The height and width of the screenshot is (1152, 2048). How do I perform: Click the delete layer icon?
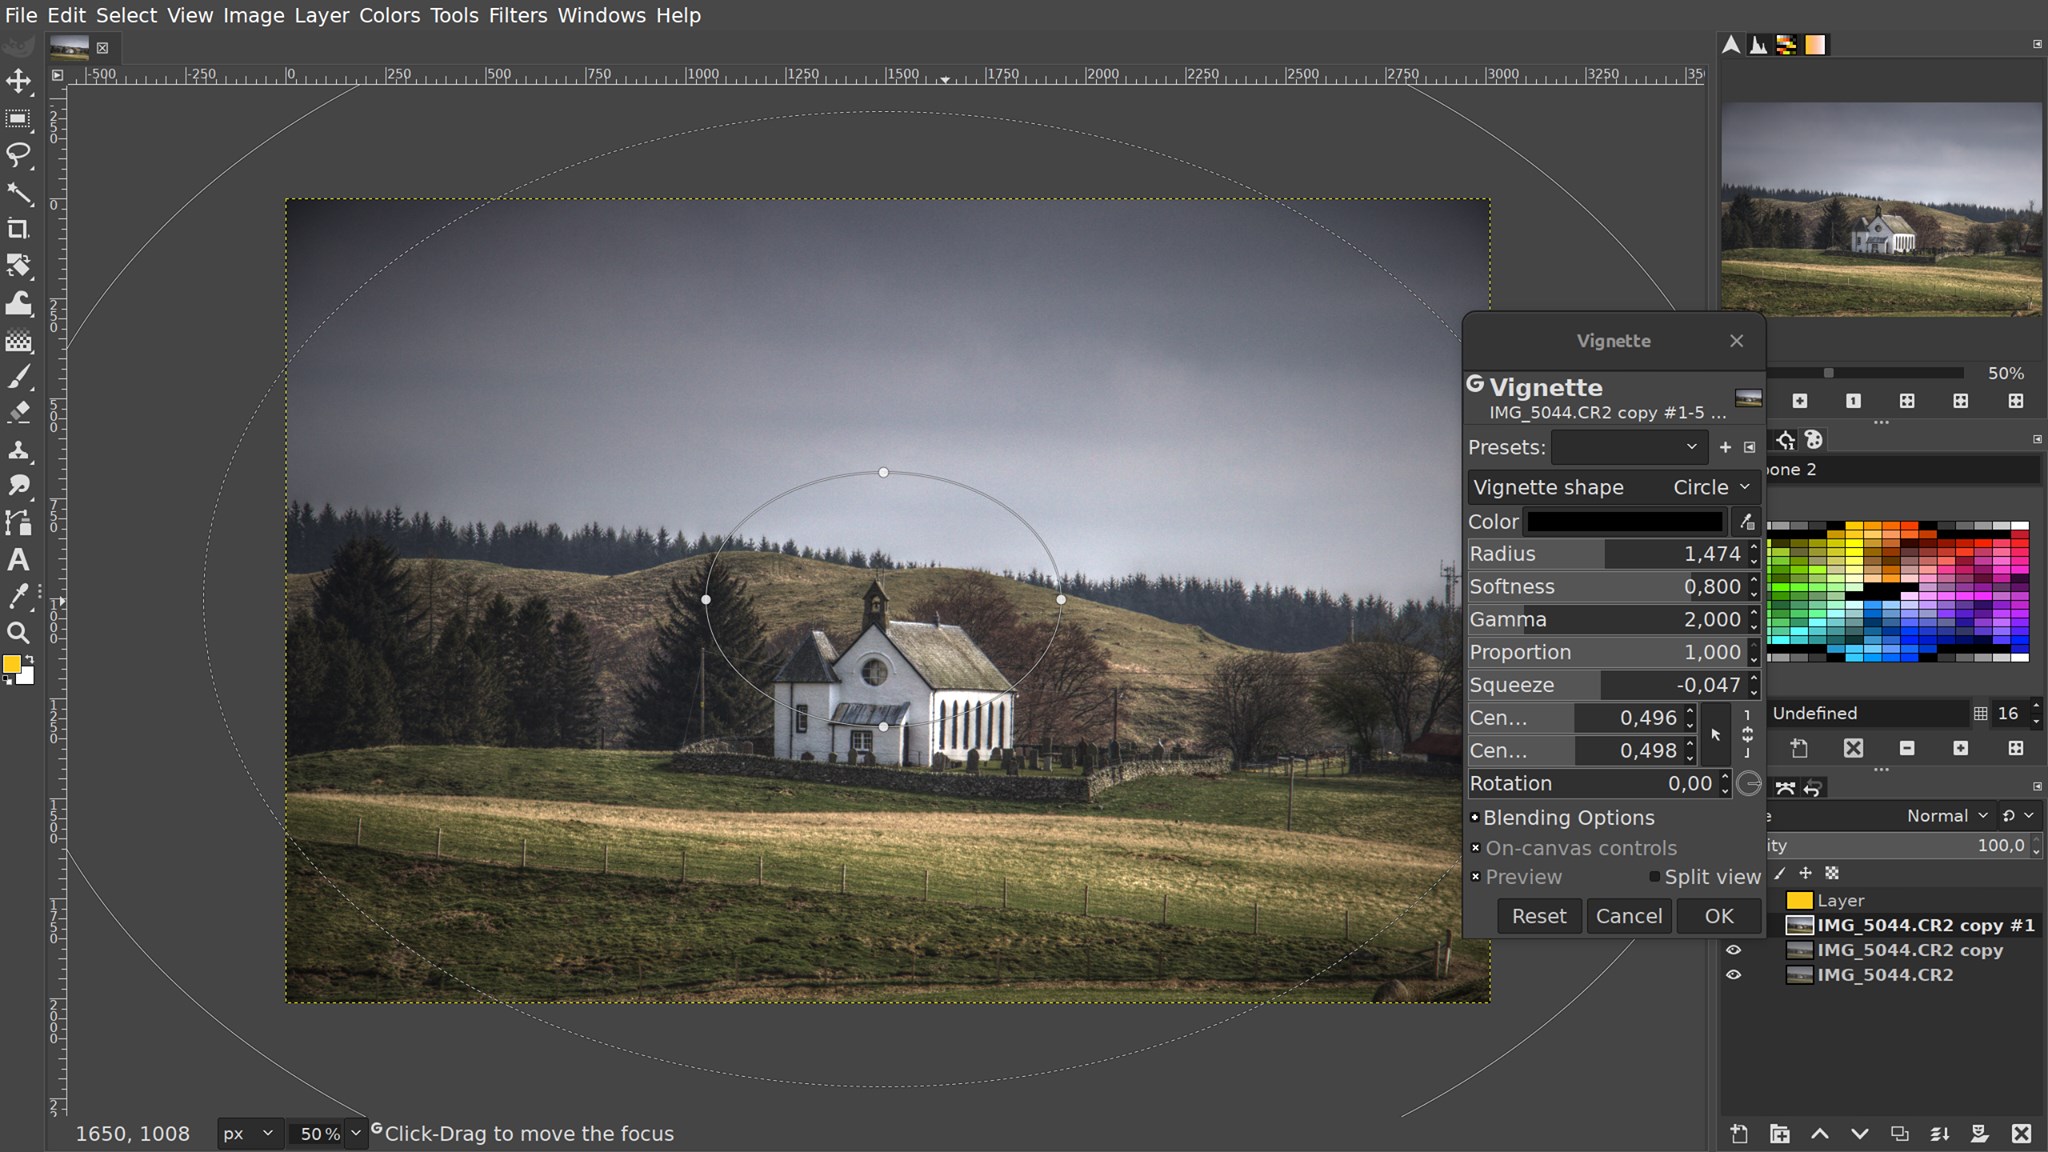pyautogui.click(x=2021, y=1134)
